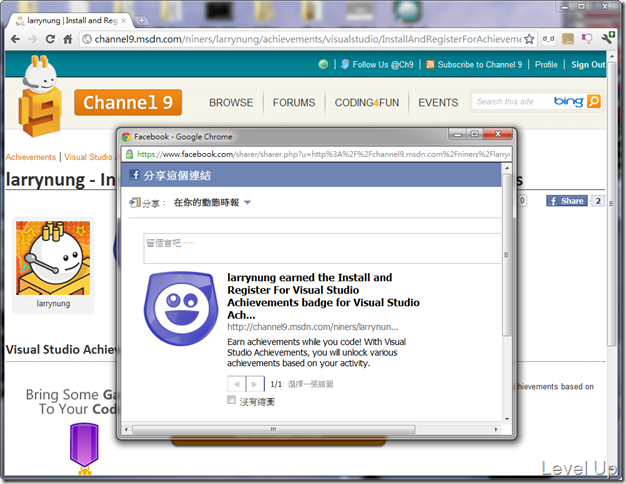The image size is (626, 484).
Task: Maximize the Facebook popup window
Action: point(475,134)
